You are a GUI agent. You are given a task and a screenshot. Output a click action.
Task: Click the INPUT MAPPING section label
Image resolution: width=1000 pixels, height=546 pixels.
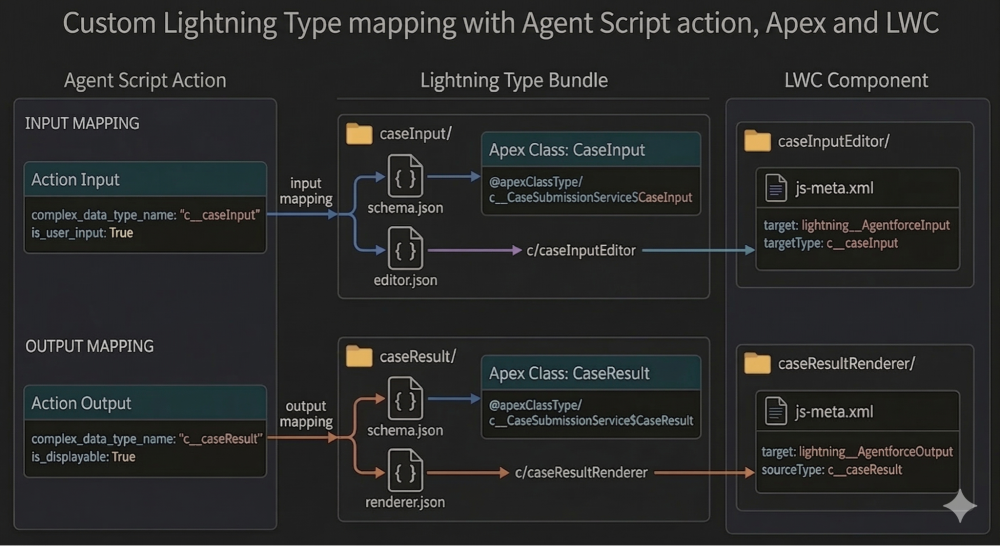(x=82, y=123)
